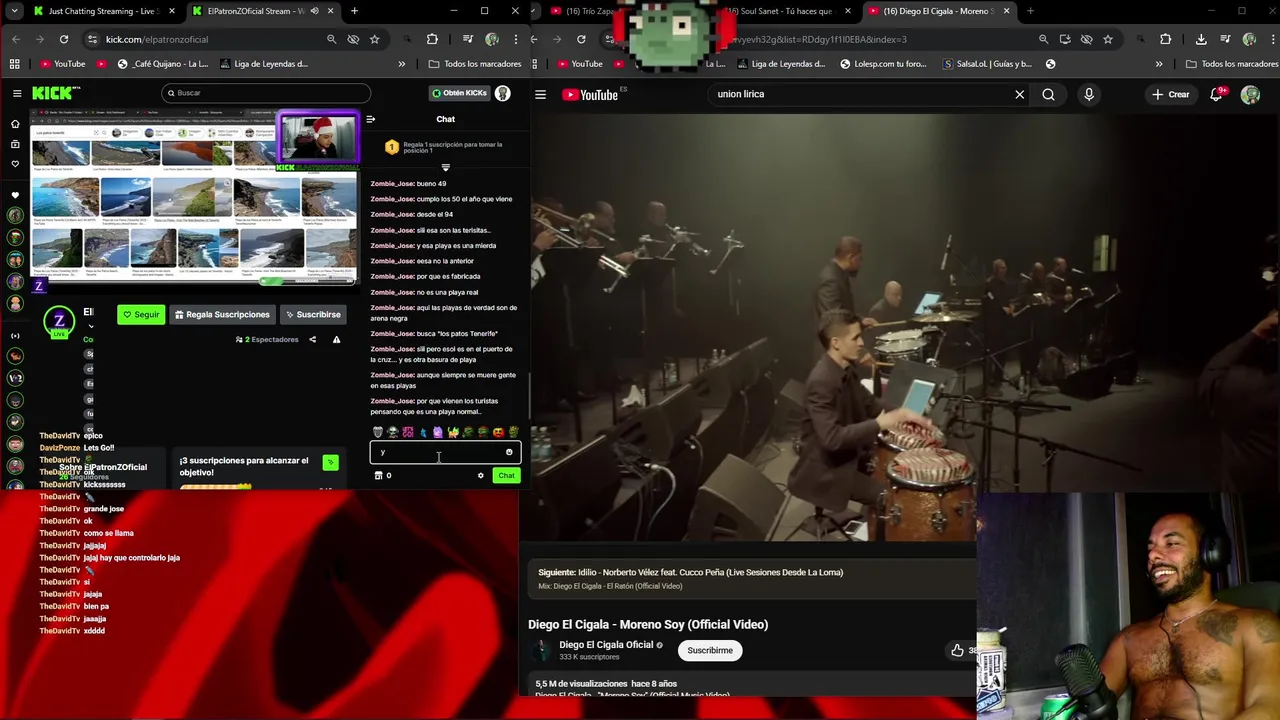Expand hidden bookmarks in left browser
The width and height of the screenshot is (1280, 720).
[401, 64]
